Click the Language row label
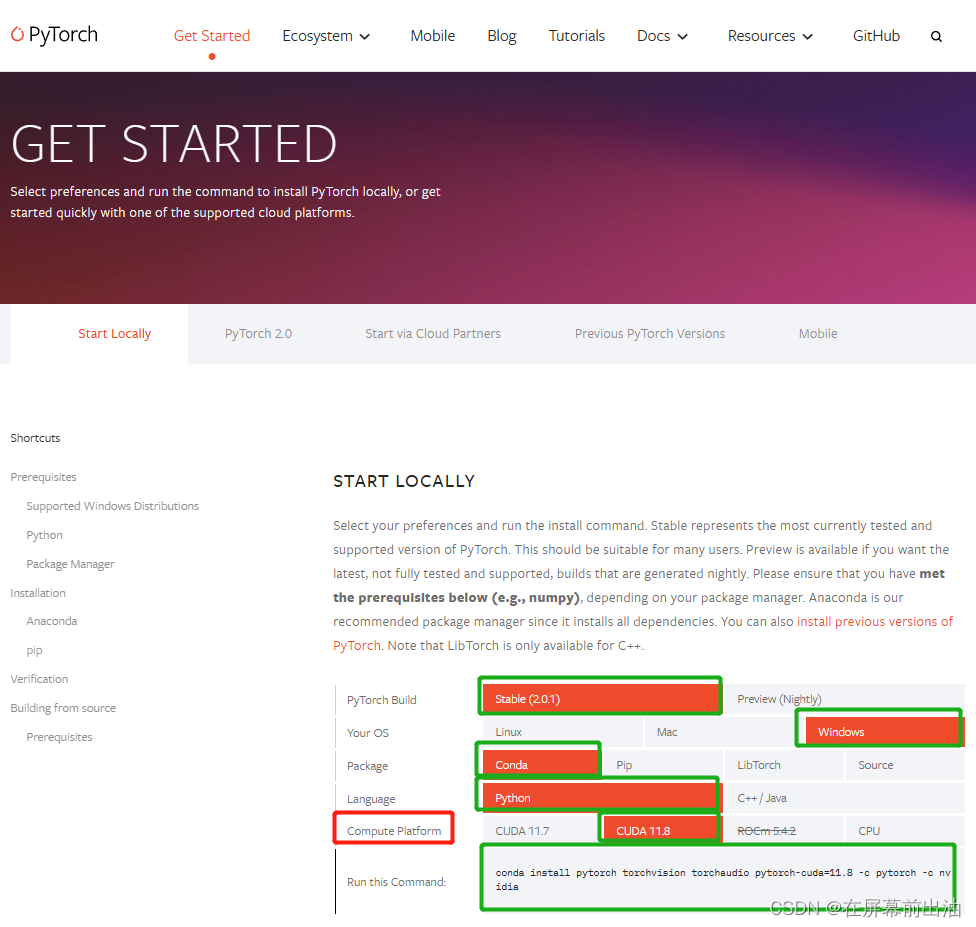Image resolution: width=976 pixels, height=927 pixels. click(371, 799)
